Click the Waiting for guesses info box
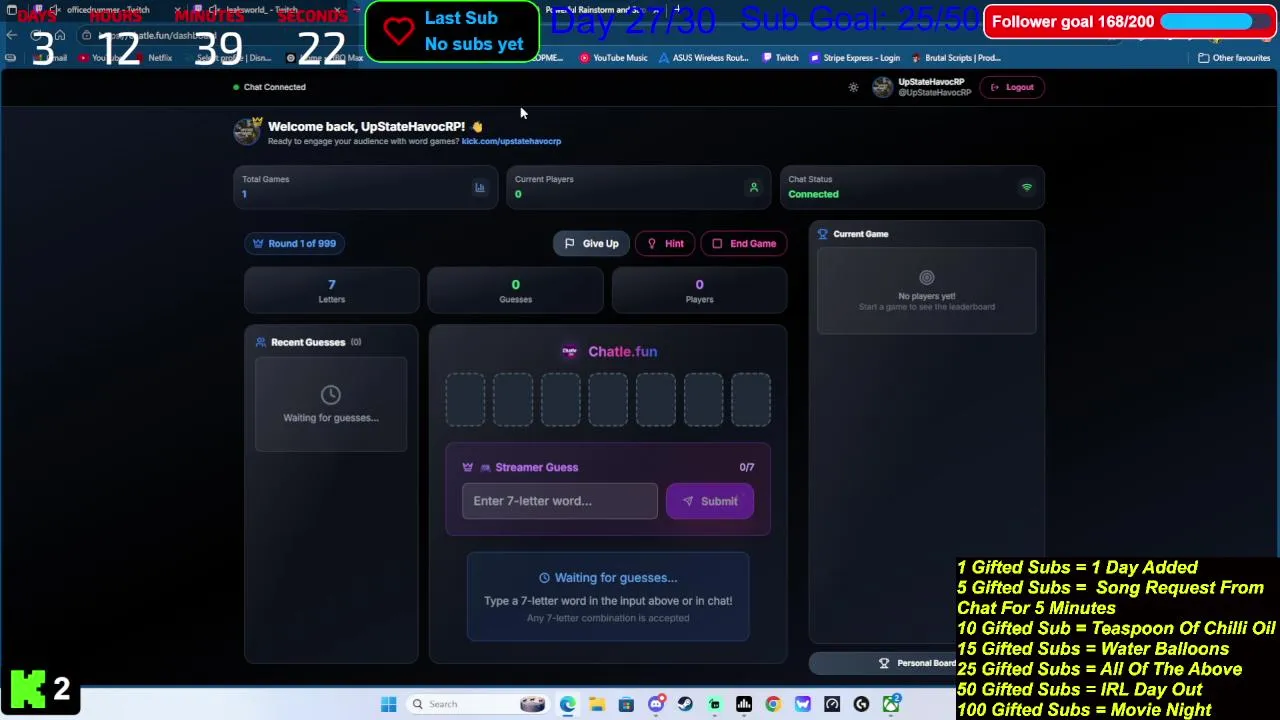The width and height of the screenshot is (1280, 720). 608,597
